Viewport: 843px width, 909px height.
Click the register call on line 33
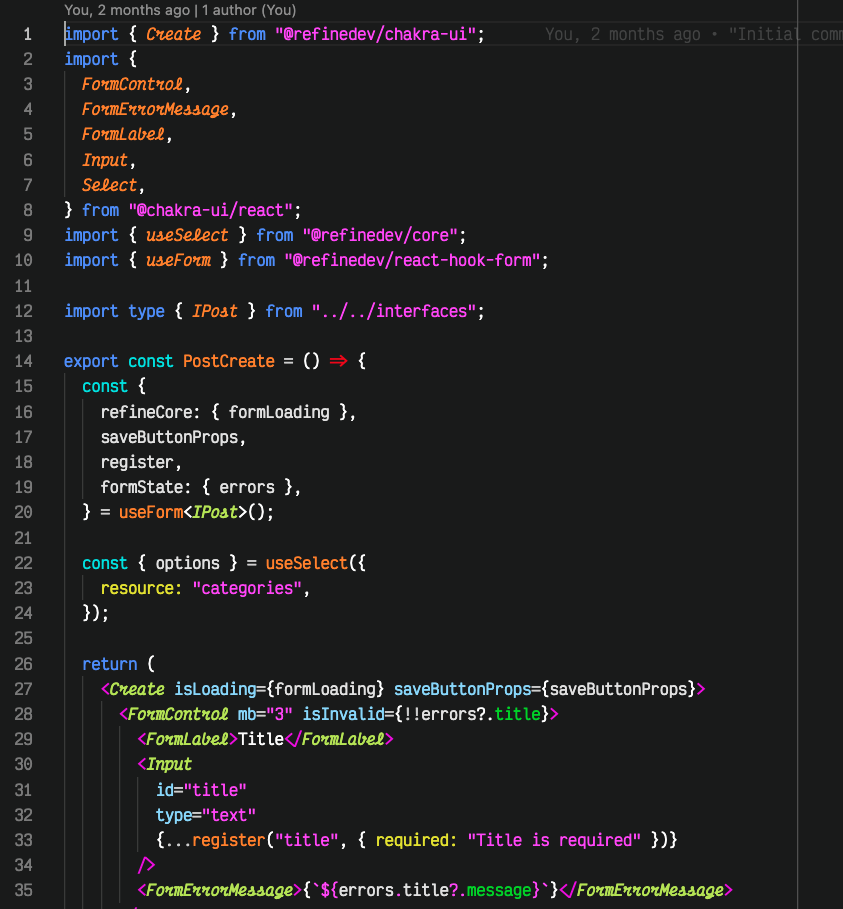click(x=228, y=840)
